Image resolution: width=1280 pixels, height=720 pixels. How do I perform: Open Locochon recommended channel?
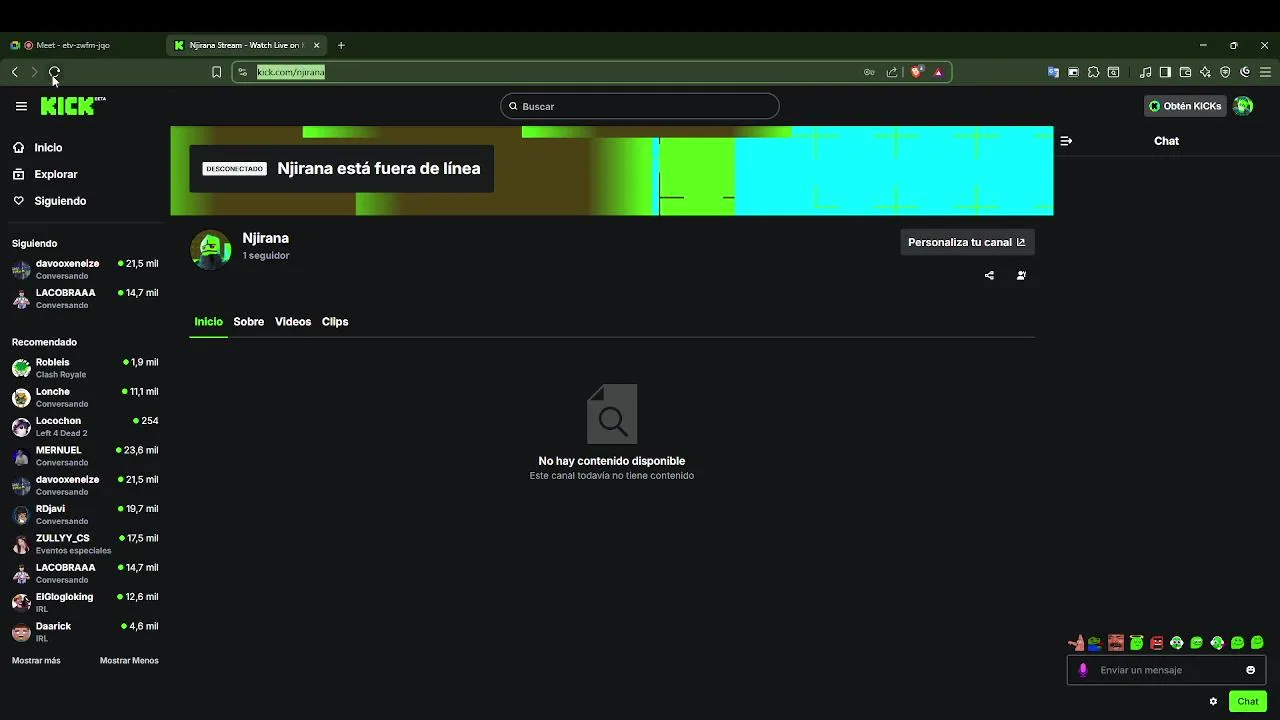pos(85,426)
